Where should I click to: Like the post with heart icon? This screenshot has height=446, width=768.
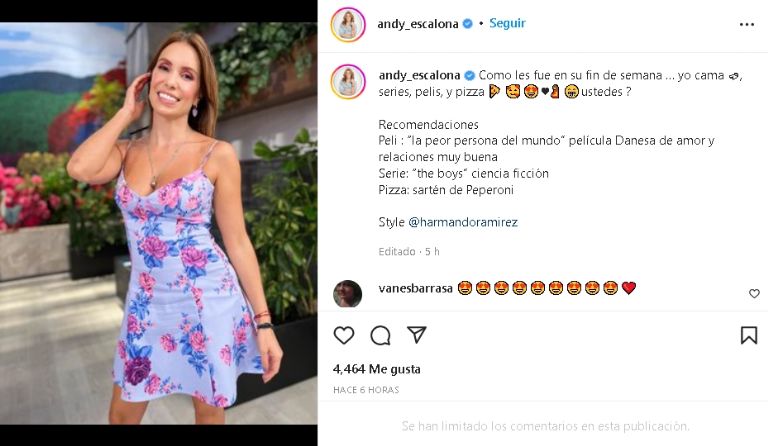coord(344,335)
